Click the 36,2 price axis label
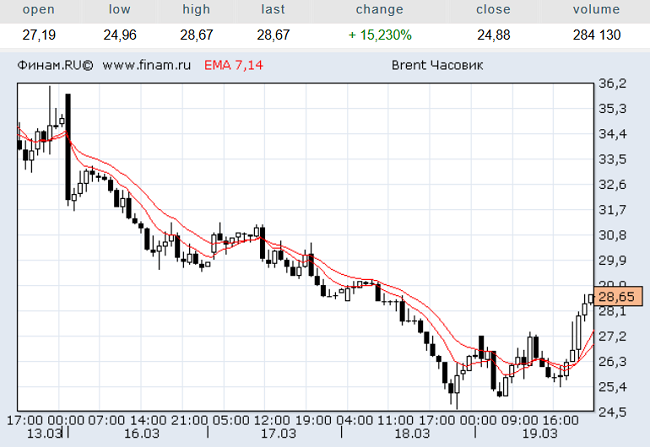This screenshot has height=447, width=650. tap(611, 83)
